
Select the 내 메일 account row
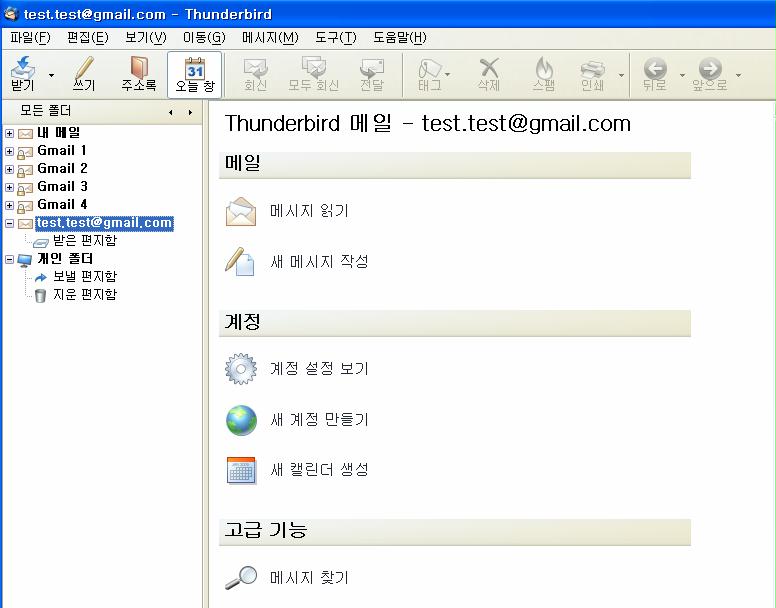[58, 133]
